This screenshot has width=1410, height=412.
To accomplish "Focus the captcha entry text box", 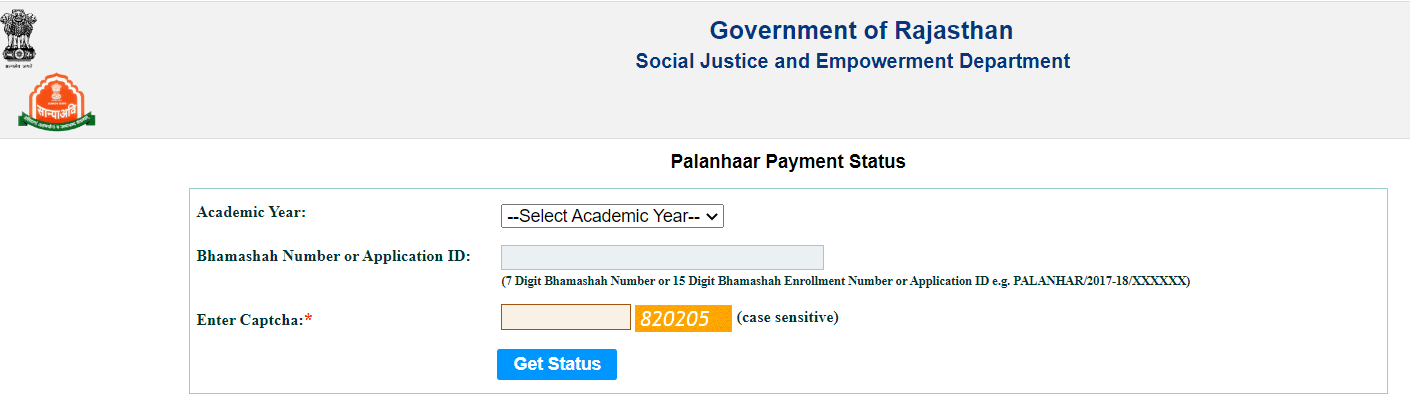I will tap(566, 318).
